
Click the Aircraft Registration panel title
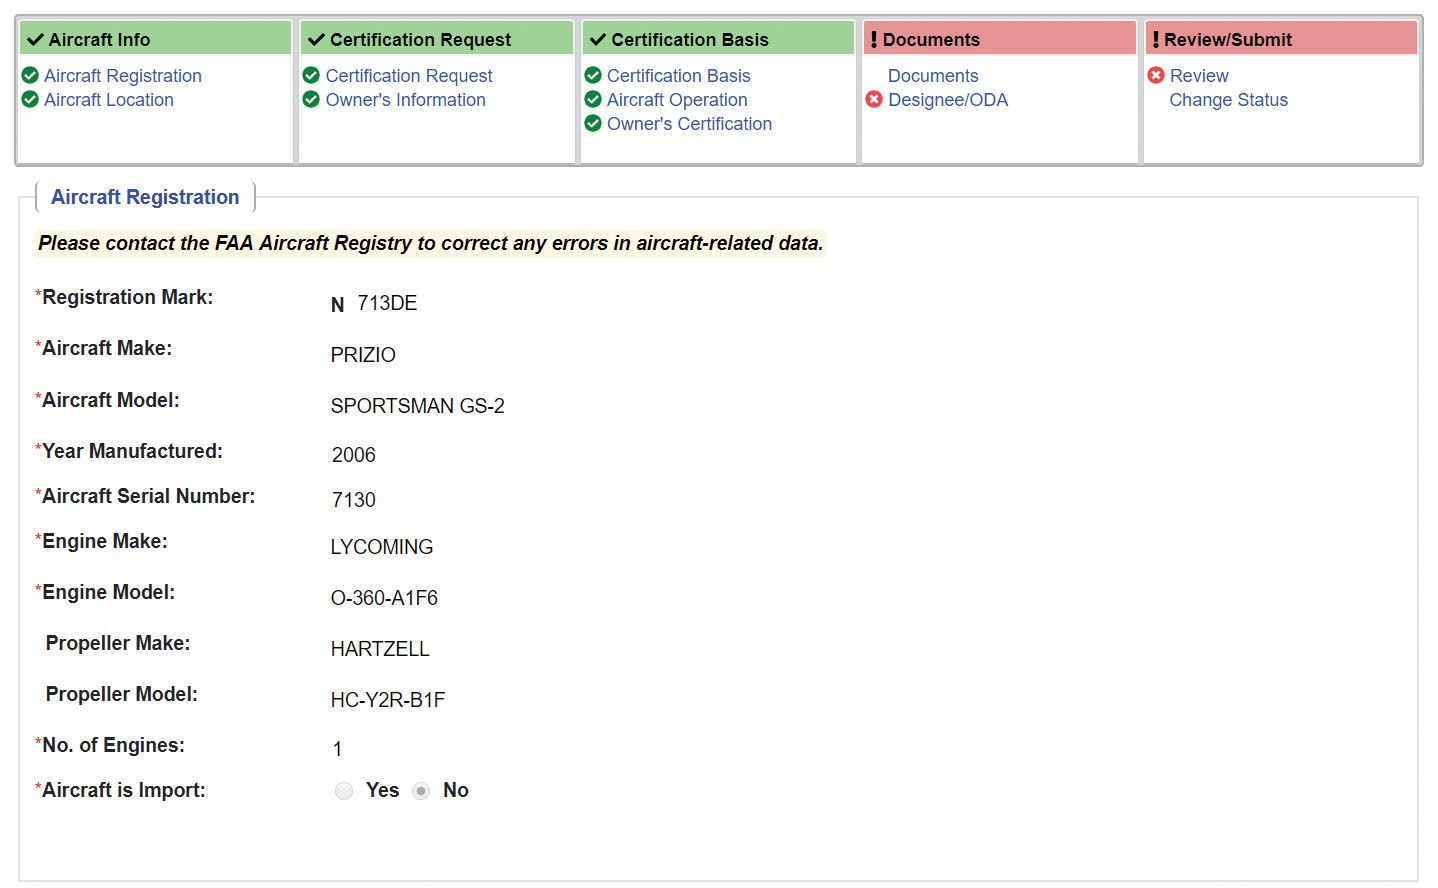click(145, 197)
